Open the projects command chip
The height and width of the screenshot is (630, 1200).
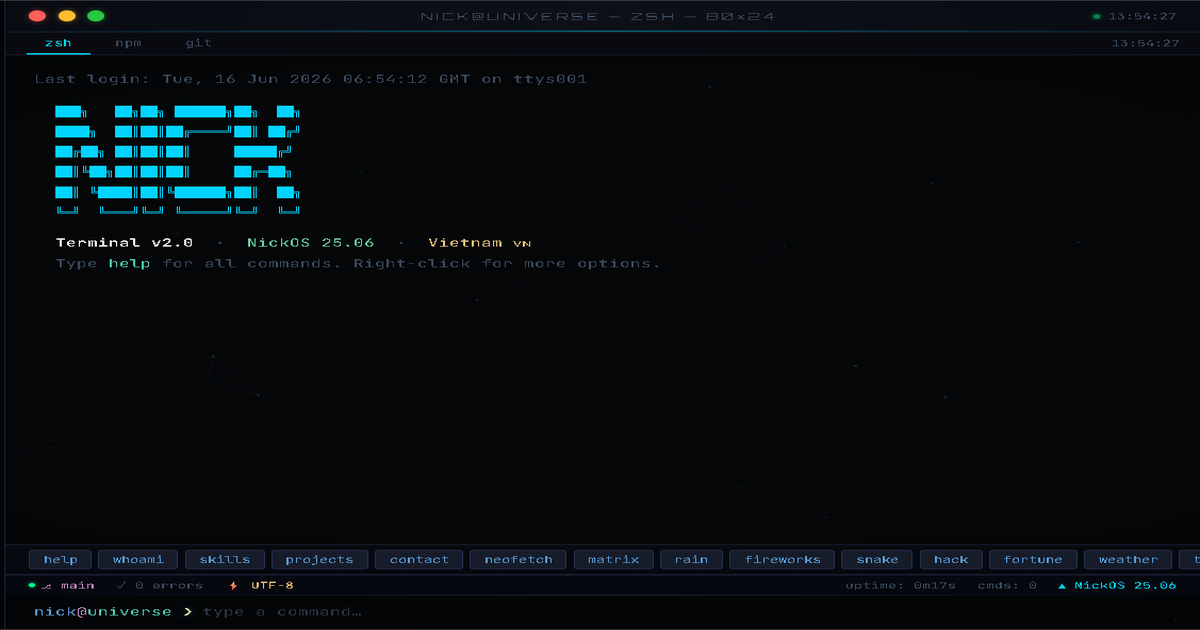pyautogui.click(x=319, y=560)
